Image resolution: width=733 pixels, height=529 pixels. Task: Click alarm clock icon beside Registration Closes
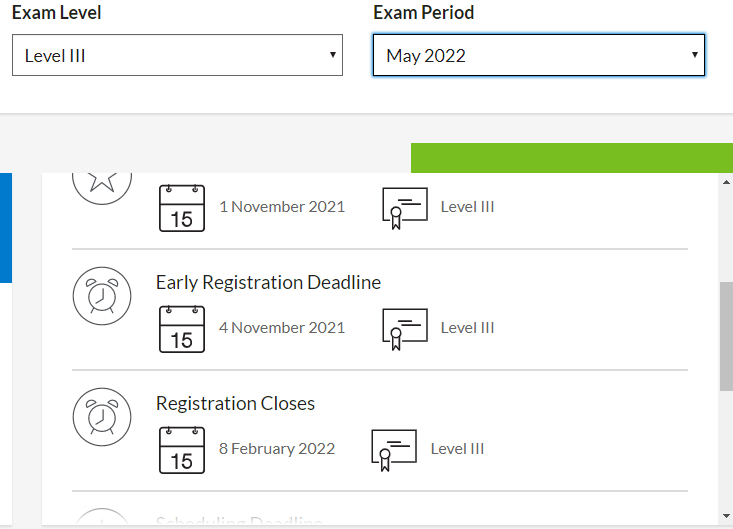(102, 417)
